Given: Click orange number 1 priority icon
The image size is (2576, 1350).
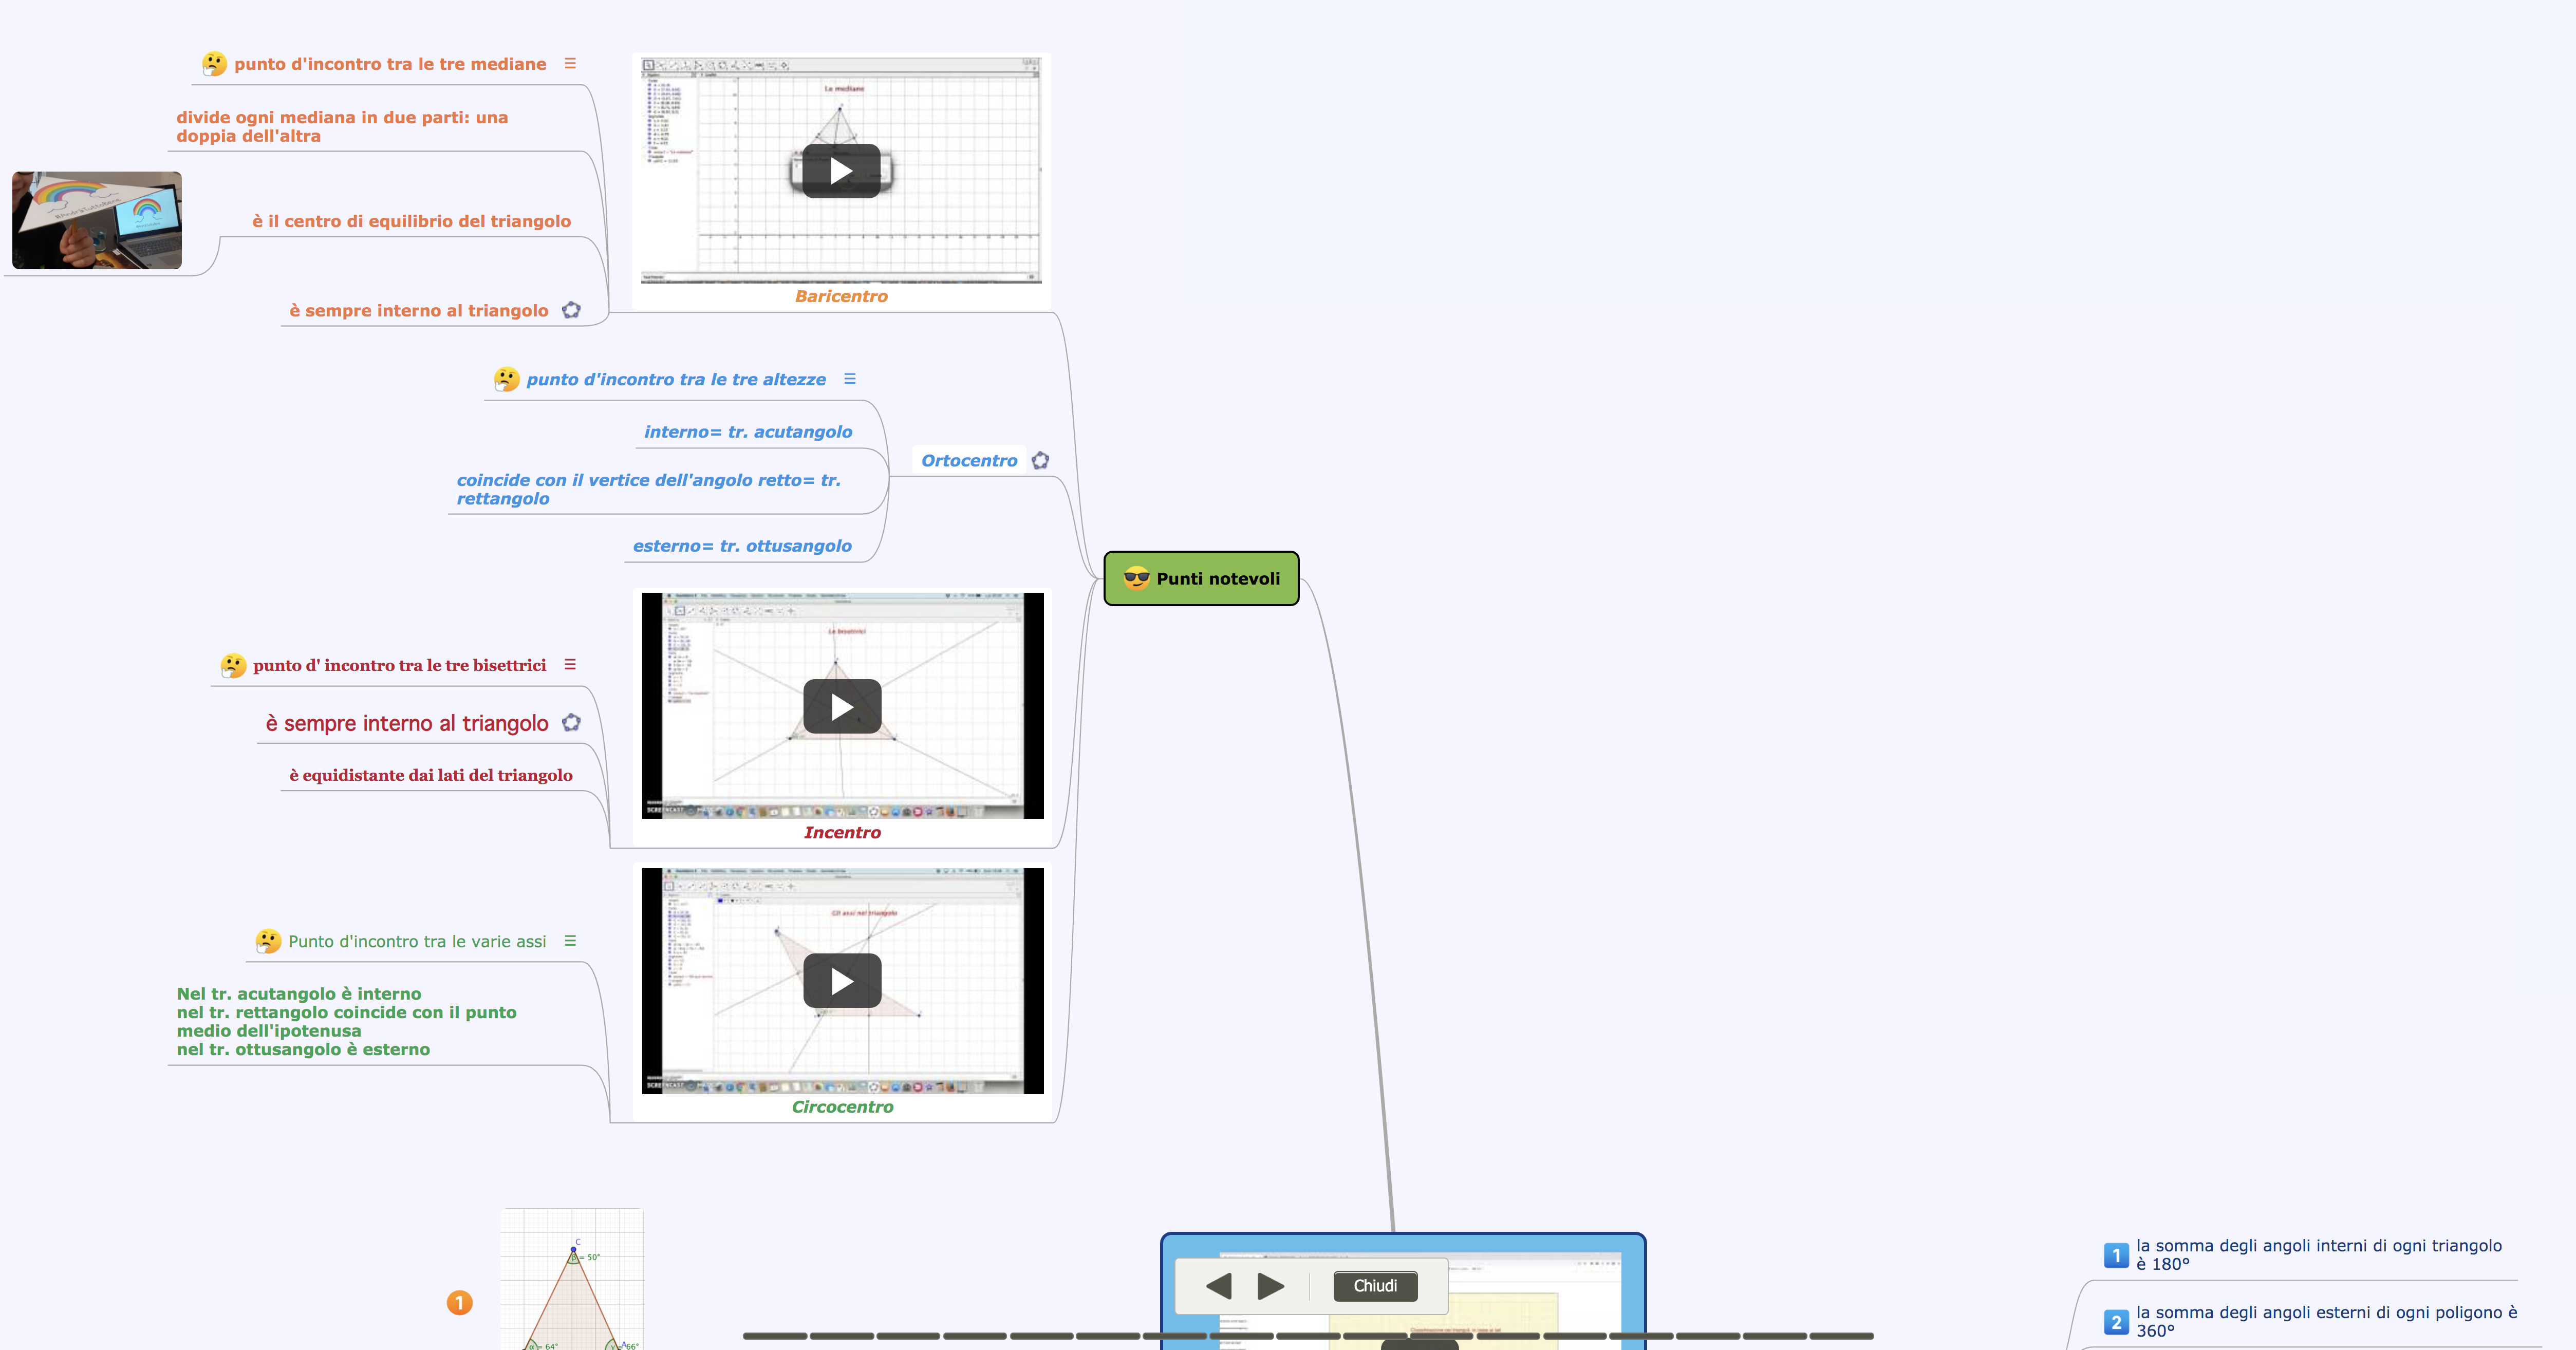Looking at the screenshot, I should 459,1303.
